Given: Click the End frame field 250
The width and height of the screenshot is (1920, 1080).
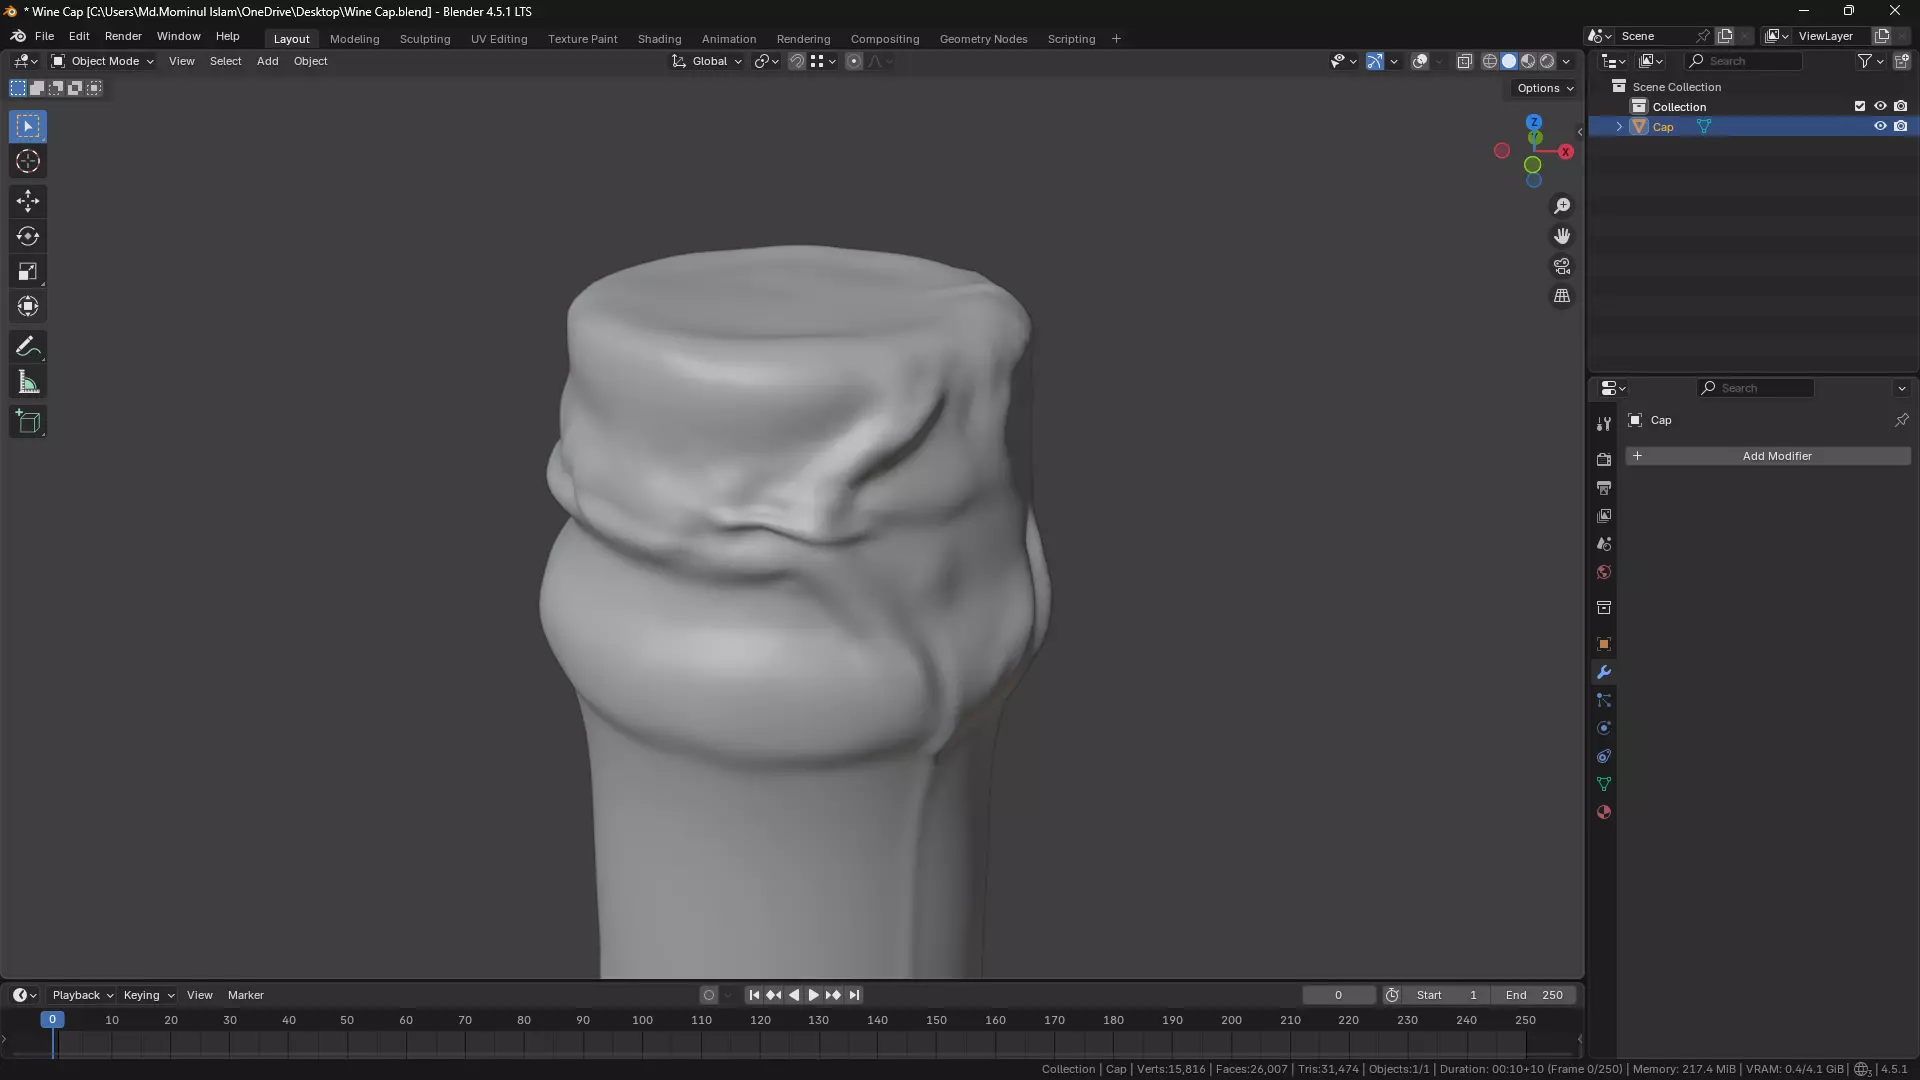Looking at the screenshot, I should 1534,995.
